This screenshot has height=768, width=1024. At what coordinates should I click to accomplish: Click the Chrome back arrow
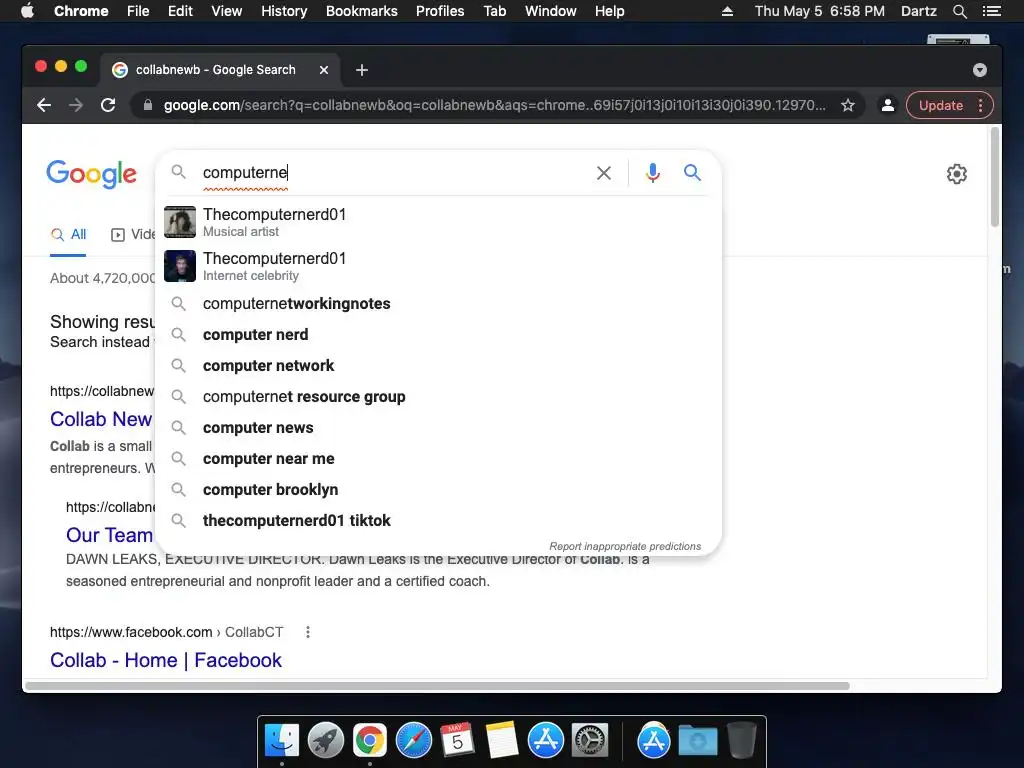[x=44, y=105]
